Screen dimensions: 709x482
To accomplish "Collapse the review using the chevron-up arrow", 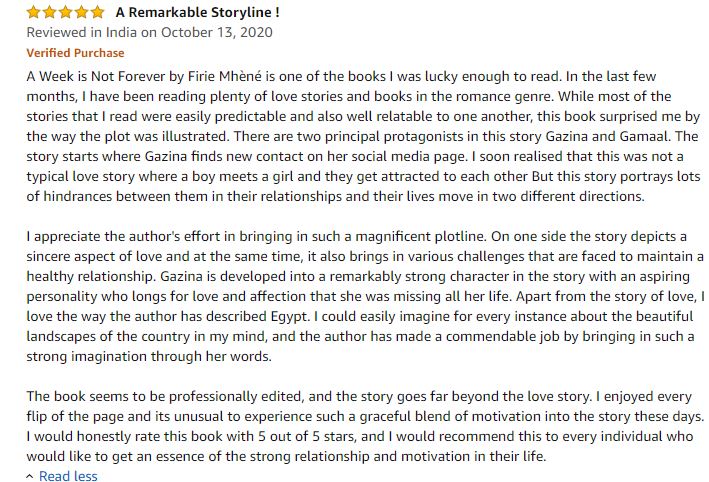I will (x=30, y=476).
